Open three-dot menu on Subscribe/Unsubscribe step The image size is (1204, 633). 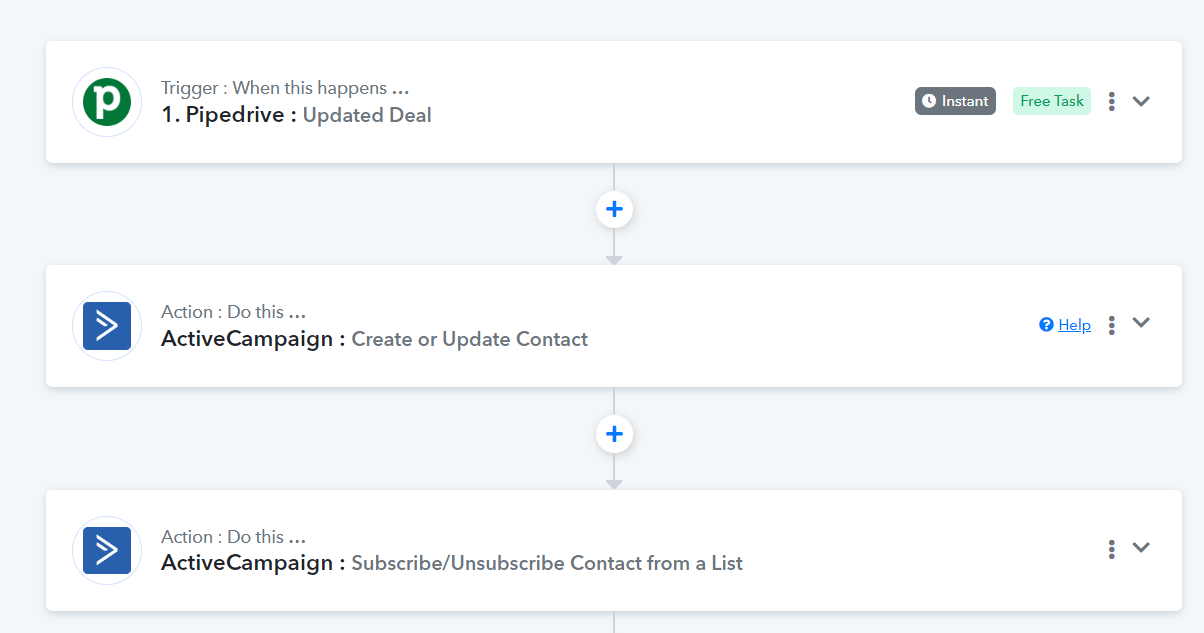click(1111, 549)
